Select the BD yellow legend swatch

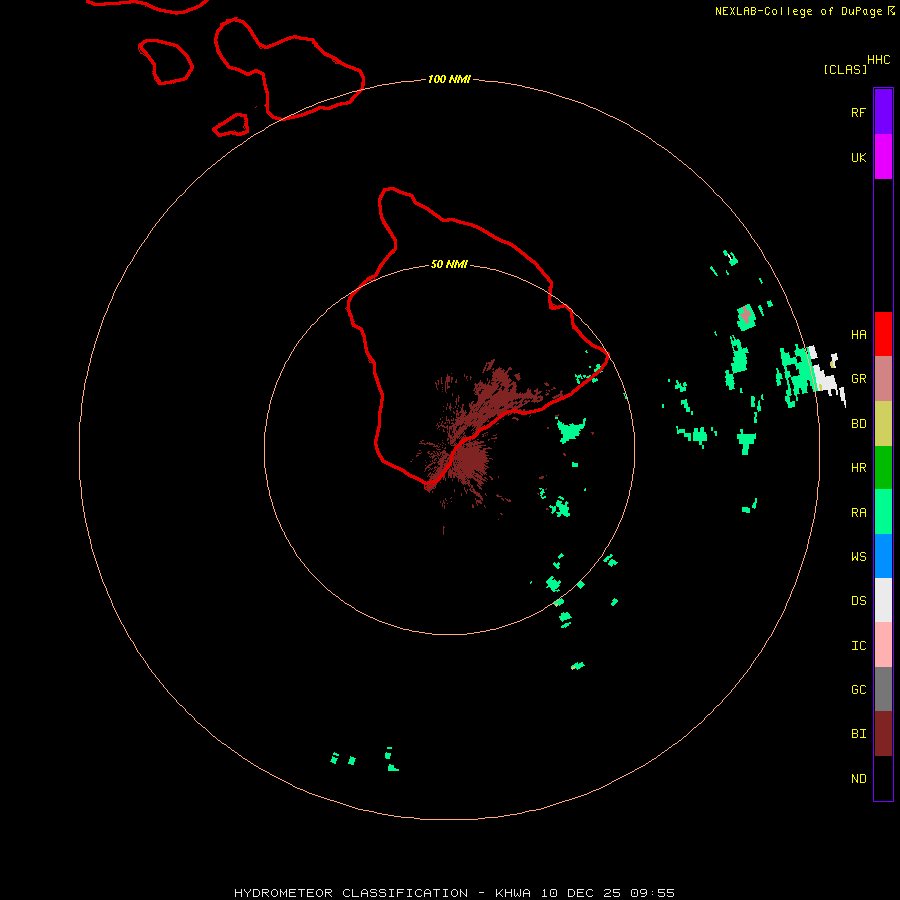click(x=883, y=424)
